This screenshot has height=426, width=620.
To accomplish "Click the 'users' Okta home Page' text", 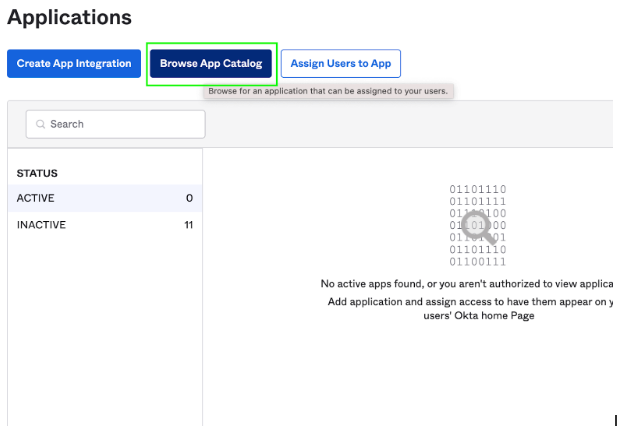I will pos(479,316).
